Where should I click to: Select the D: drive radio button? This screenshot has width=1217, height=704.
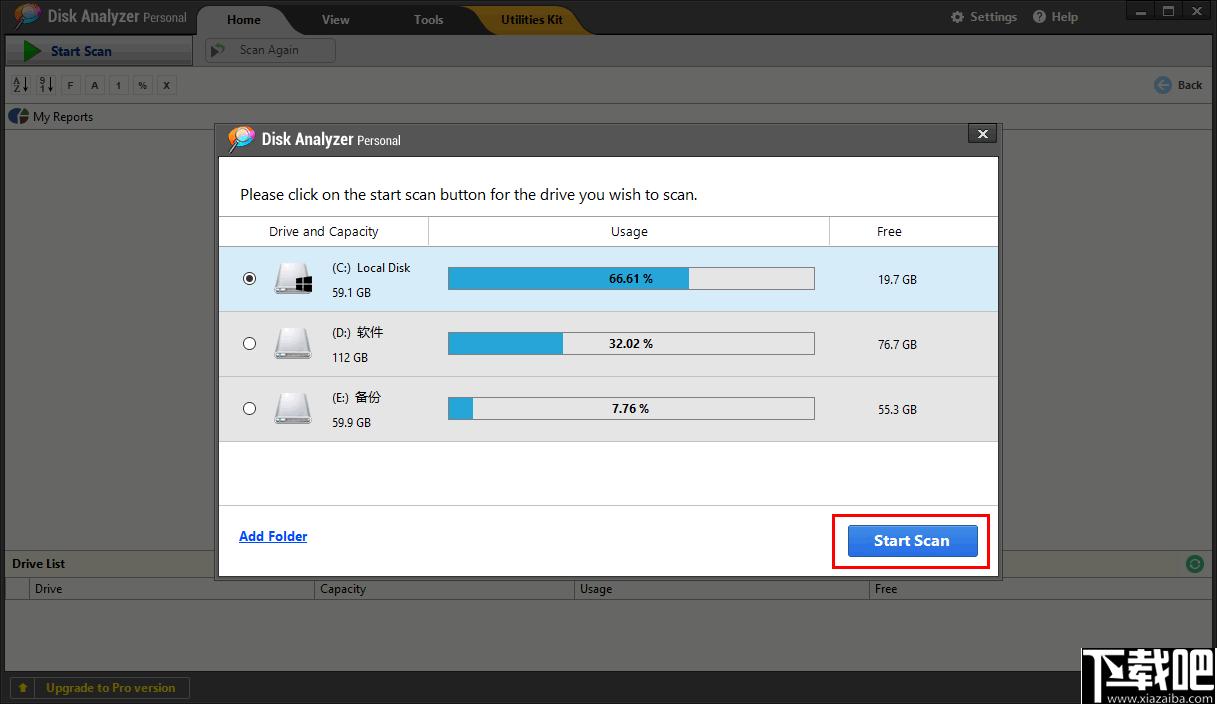[249, 344]
